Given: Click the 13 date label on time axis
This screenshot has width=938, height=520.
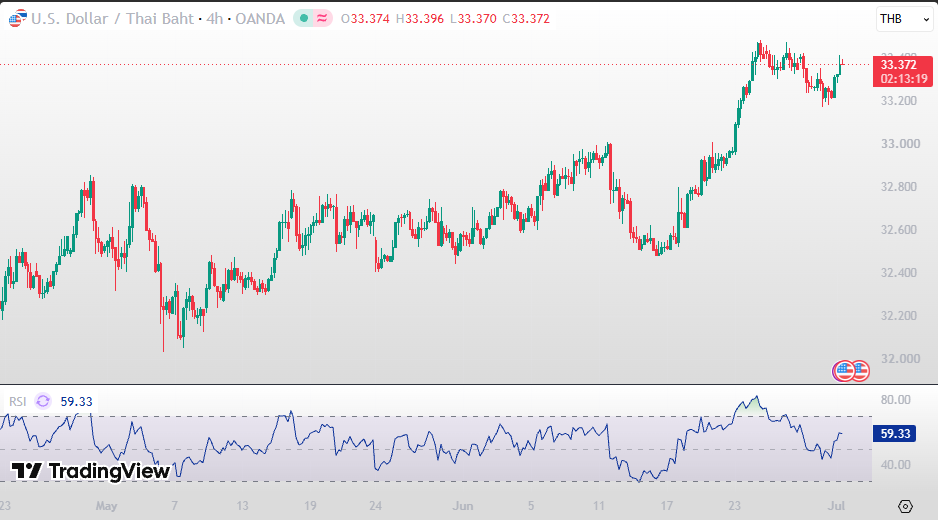Looking at the screenshot, I should tap(242, 506).
